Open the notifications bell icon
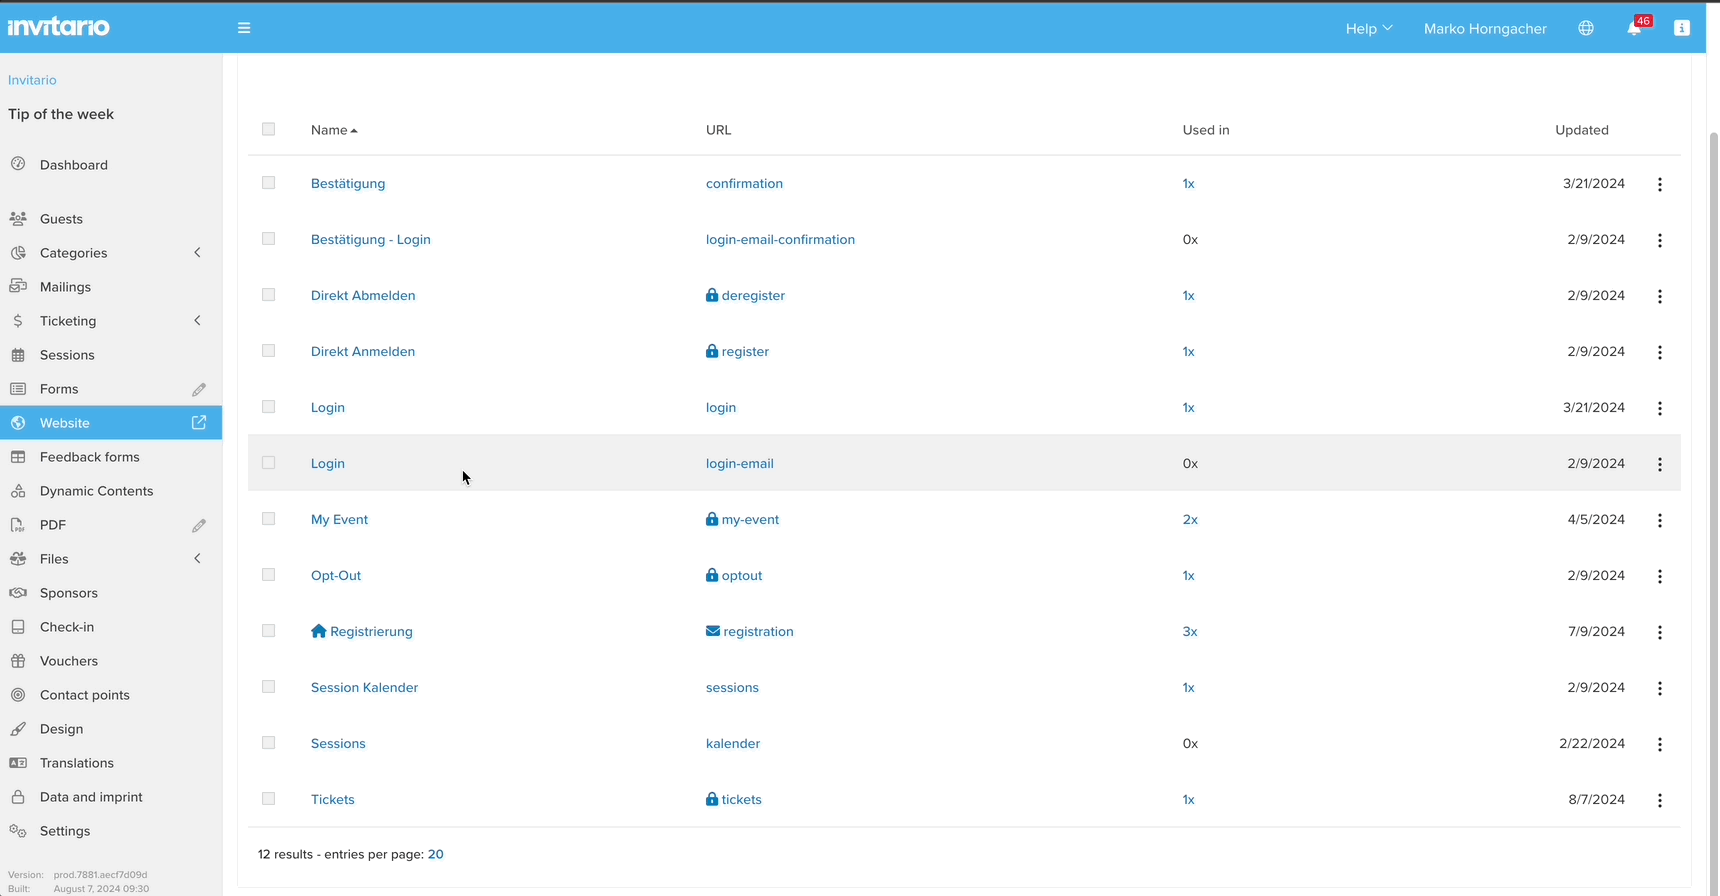Image resolution: width=1720 pixels, height=896 pixels. click(1634, 28)
